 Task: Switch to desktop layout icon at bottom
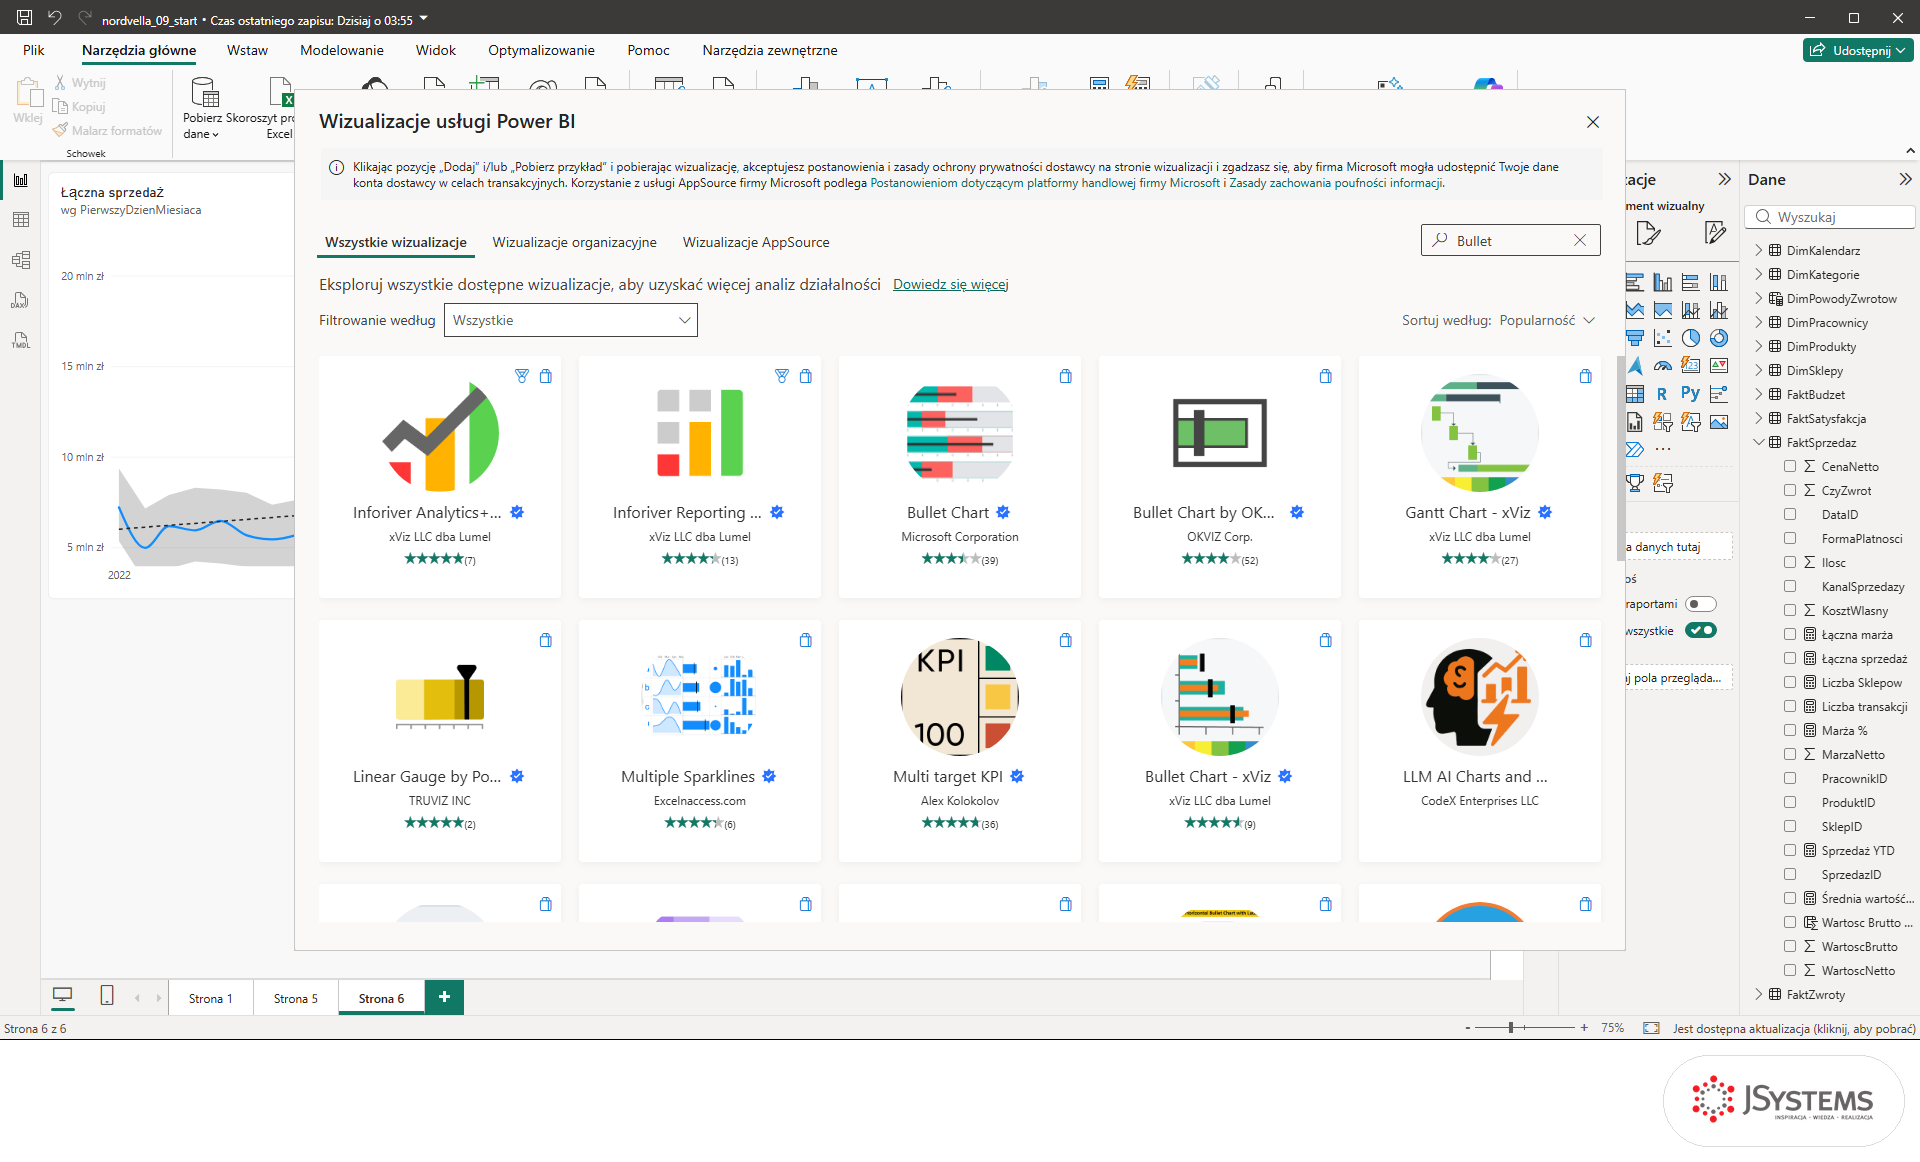coord(62,995)
